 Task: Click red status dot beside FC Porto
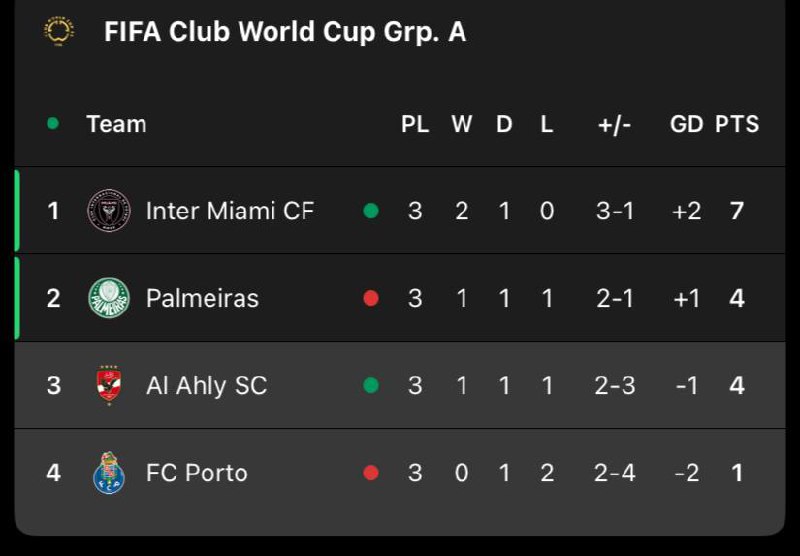tap(371, 473)
